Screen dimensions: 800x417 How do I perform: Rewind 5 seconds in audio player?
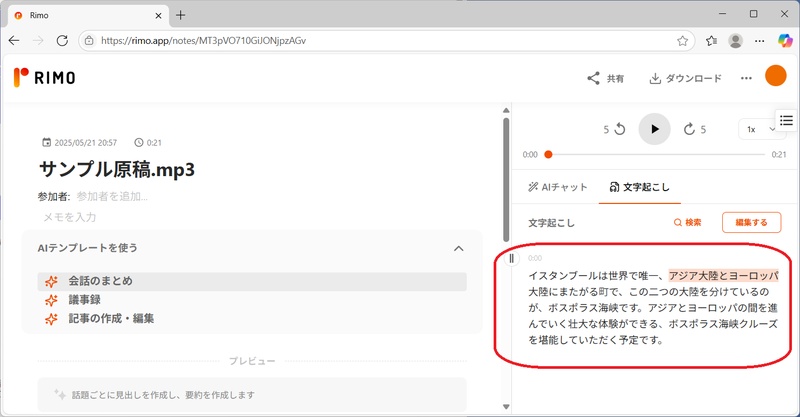(x=615, y=129)
